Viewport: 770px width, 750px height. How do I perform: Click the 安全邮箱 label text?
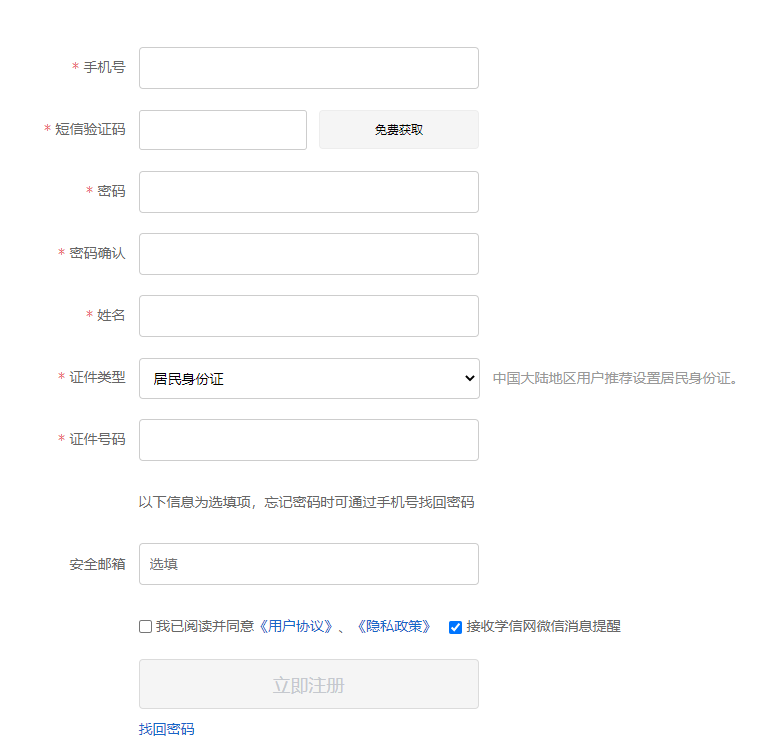(97, 564)
